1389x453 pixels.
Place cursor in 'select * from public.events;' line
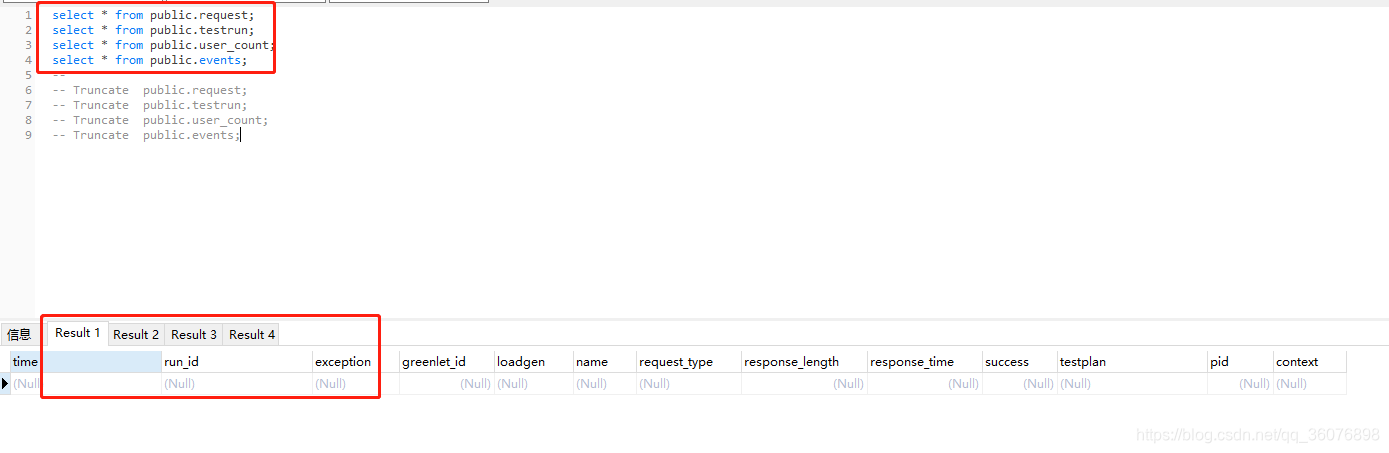(x=150, y=60)
